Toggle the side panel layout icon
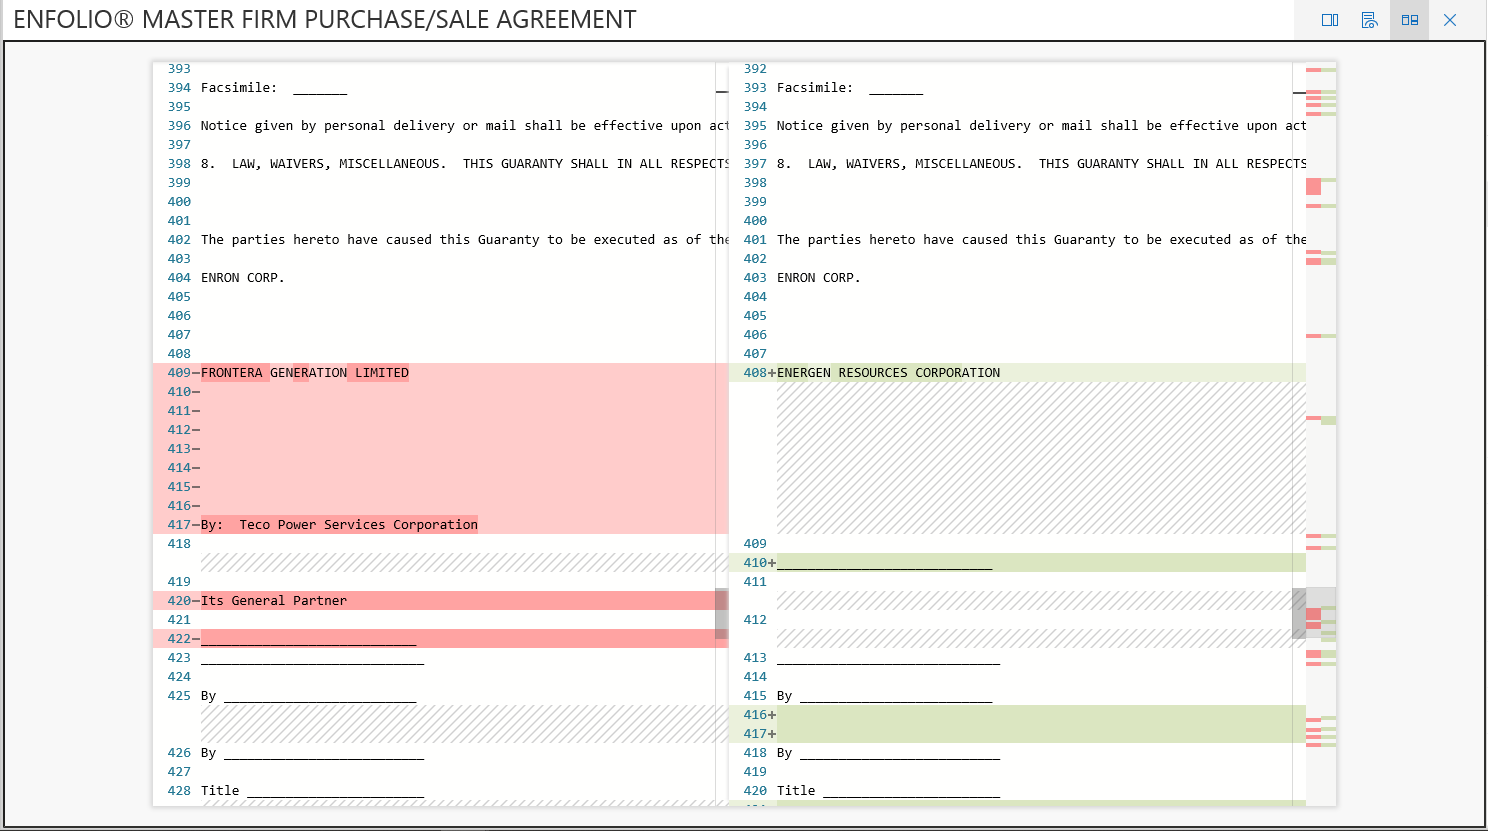The height and width of the screenshot is (831, 1488). tap(1330, 20)
